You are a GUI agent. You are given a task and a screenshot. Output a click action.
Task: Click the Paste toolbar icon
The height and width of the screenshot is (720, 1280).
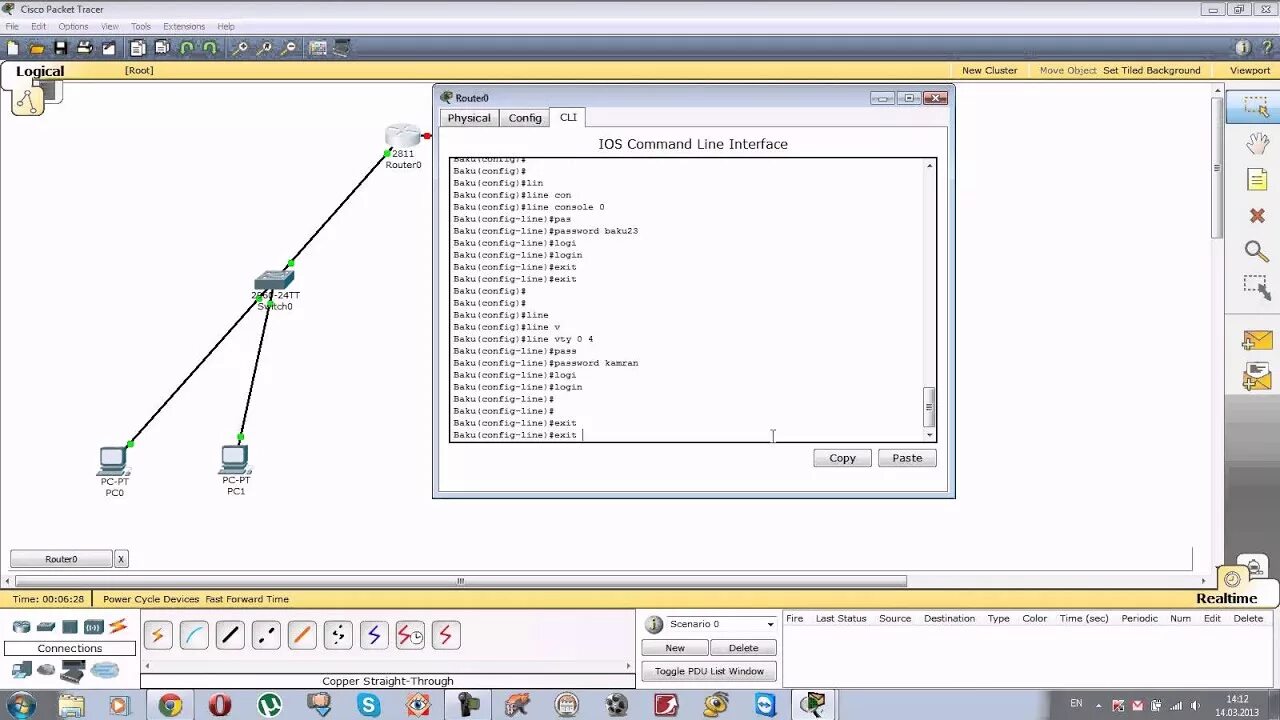coord(162,47)
